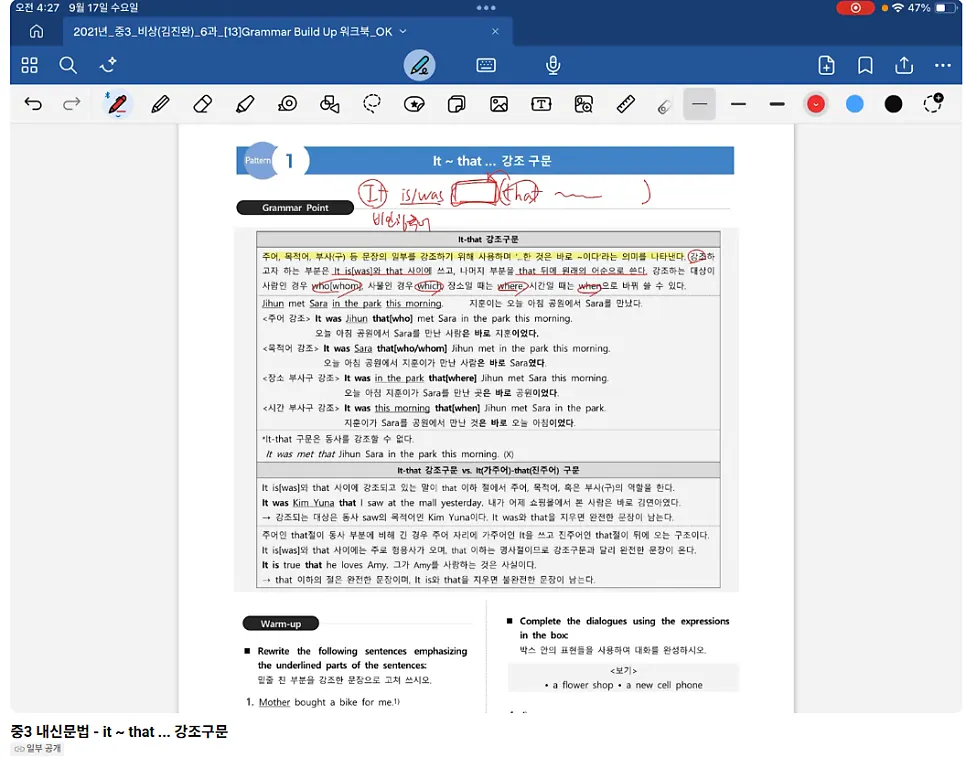Click 'Mother bought a bike for me' sentence
Image resolution: width=966 pixels, height=757 pixels.
point(325,702)
